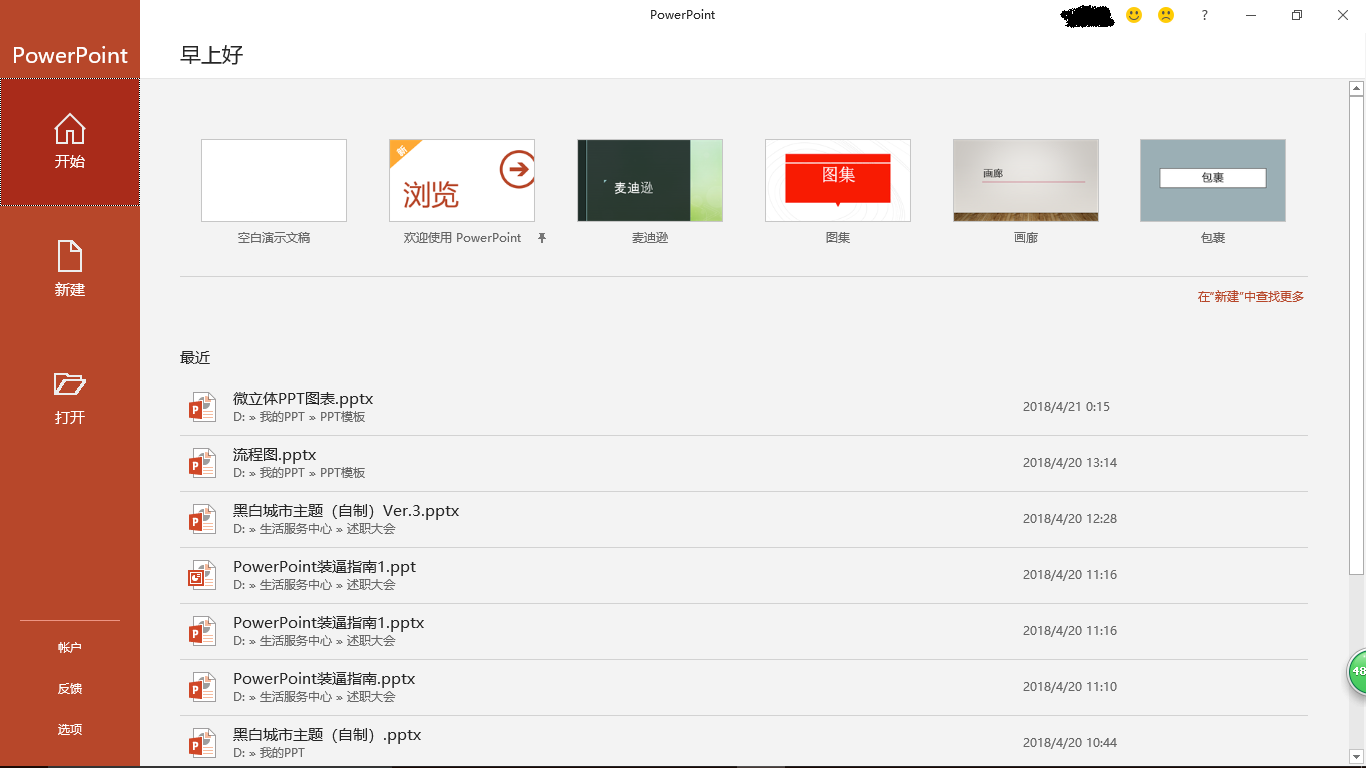Click file icon of 微立体PPT图表.pptx
1366x768 pixels.
click(x=203, y=407)
